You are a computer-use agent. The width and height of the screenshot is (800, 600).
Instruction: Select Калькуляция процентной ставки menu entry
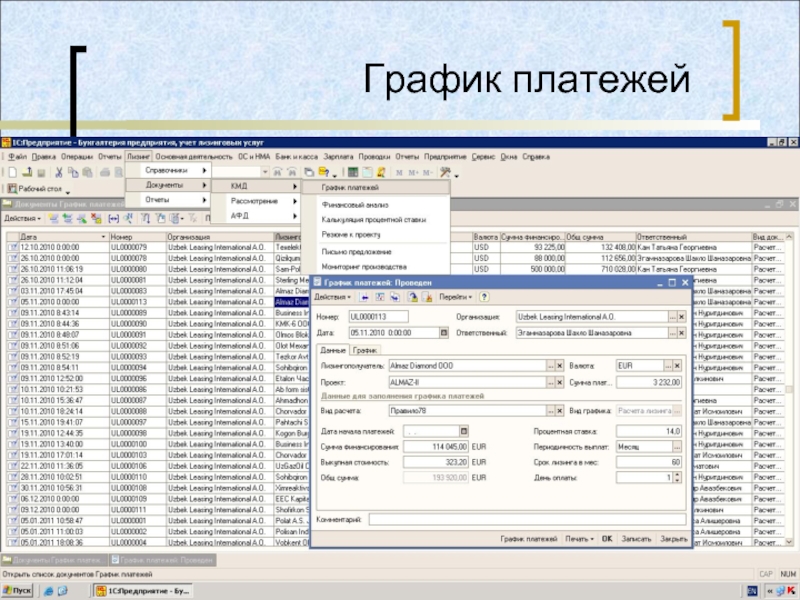(x=373, y=220)
